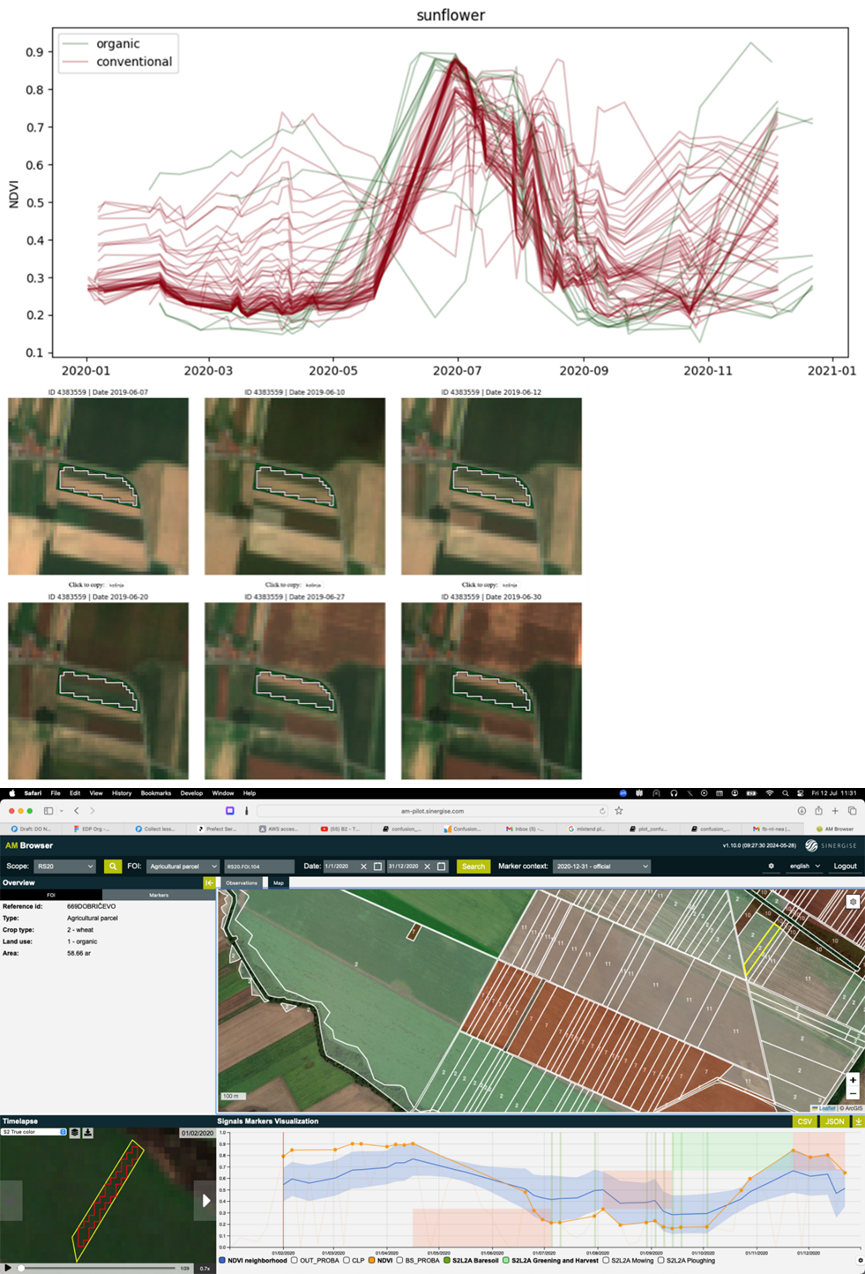The height and width of the screenshot is (1274, 865).
Task: Open the timelapse layers icon
Action: [x=75, y=1132]
